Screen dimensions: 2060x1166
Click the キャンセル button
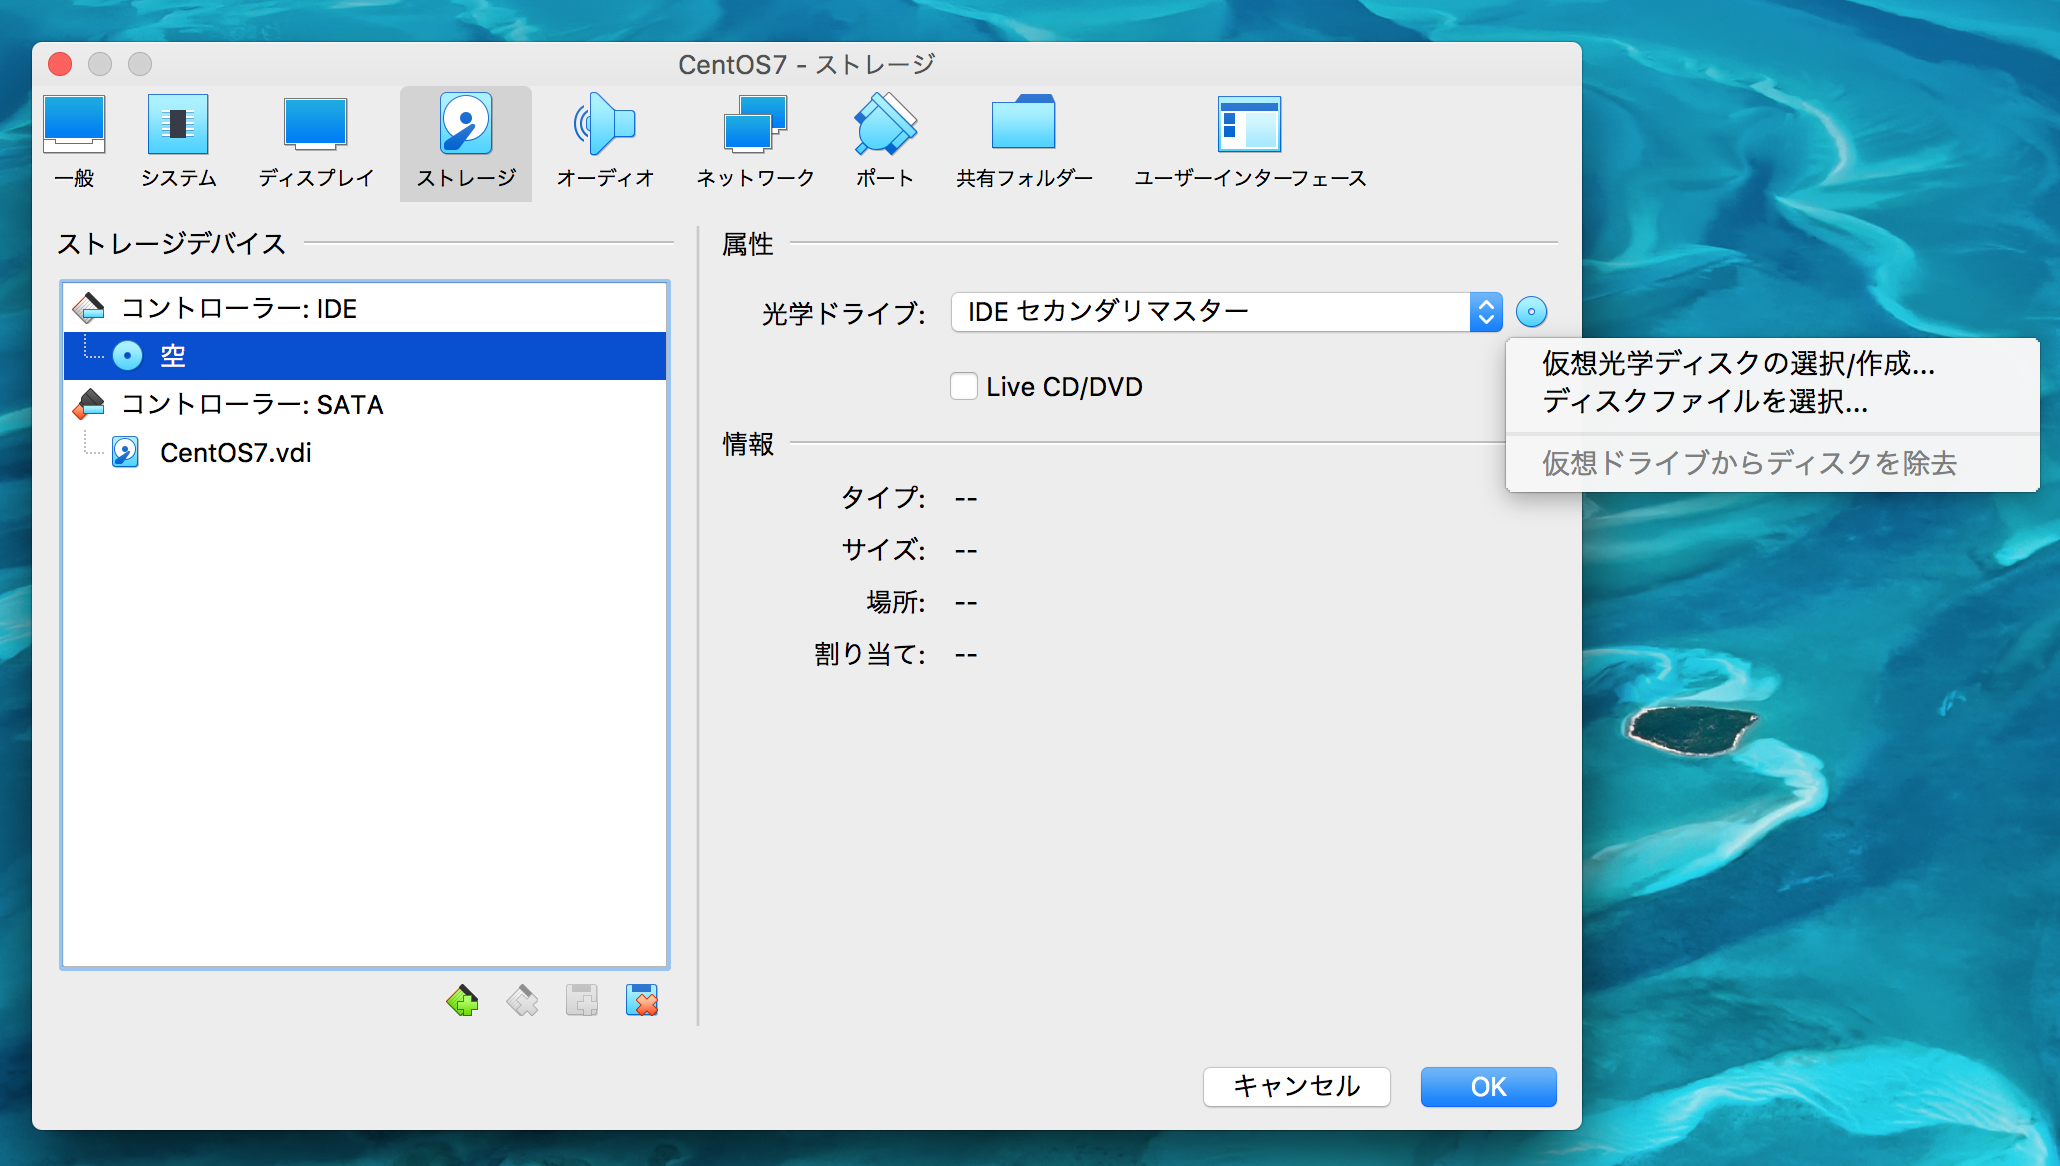1296,1087
